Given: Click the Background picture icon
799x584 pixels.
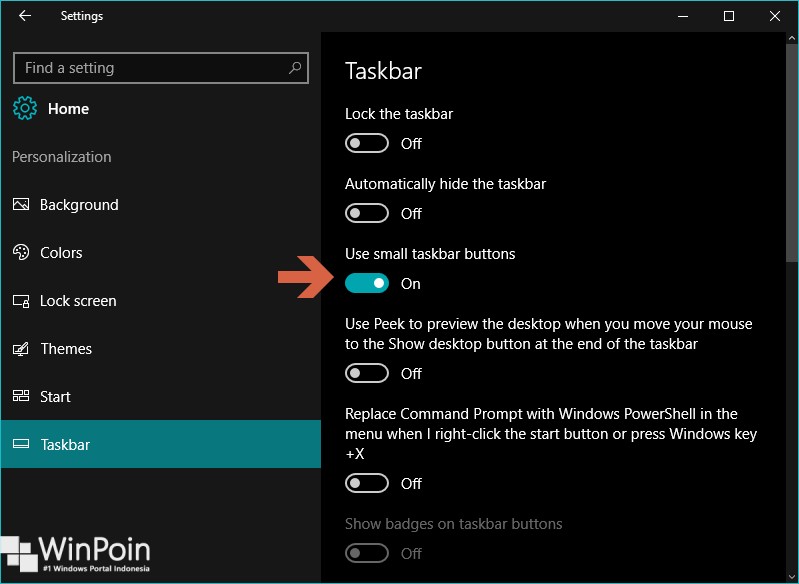Looking at the screenshot, I should pos(21,204).
